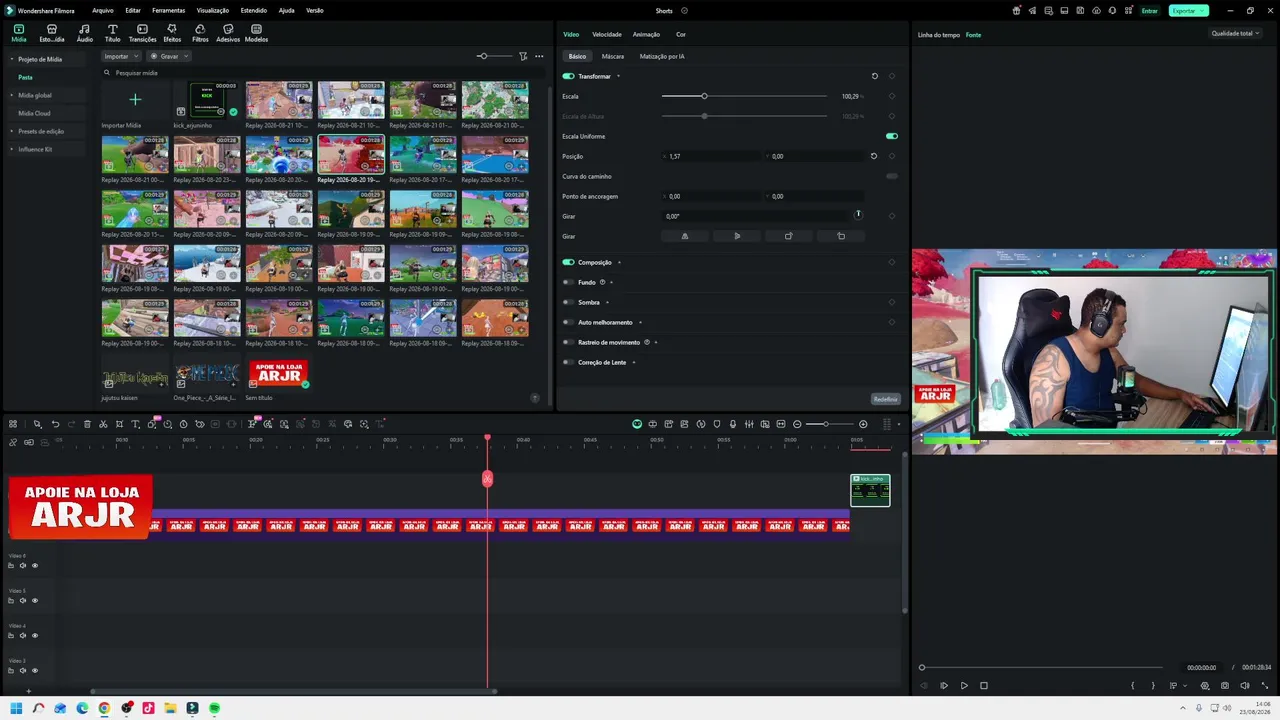Mute the Vídeo 5 track
Image resolution: width=1280 pixels, height=720 pixels.
23,601
